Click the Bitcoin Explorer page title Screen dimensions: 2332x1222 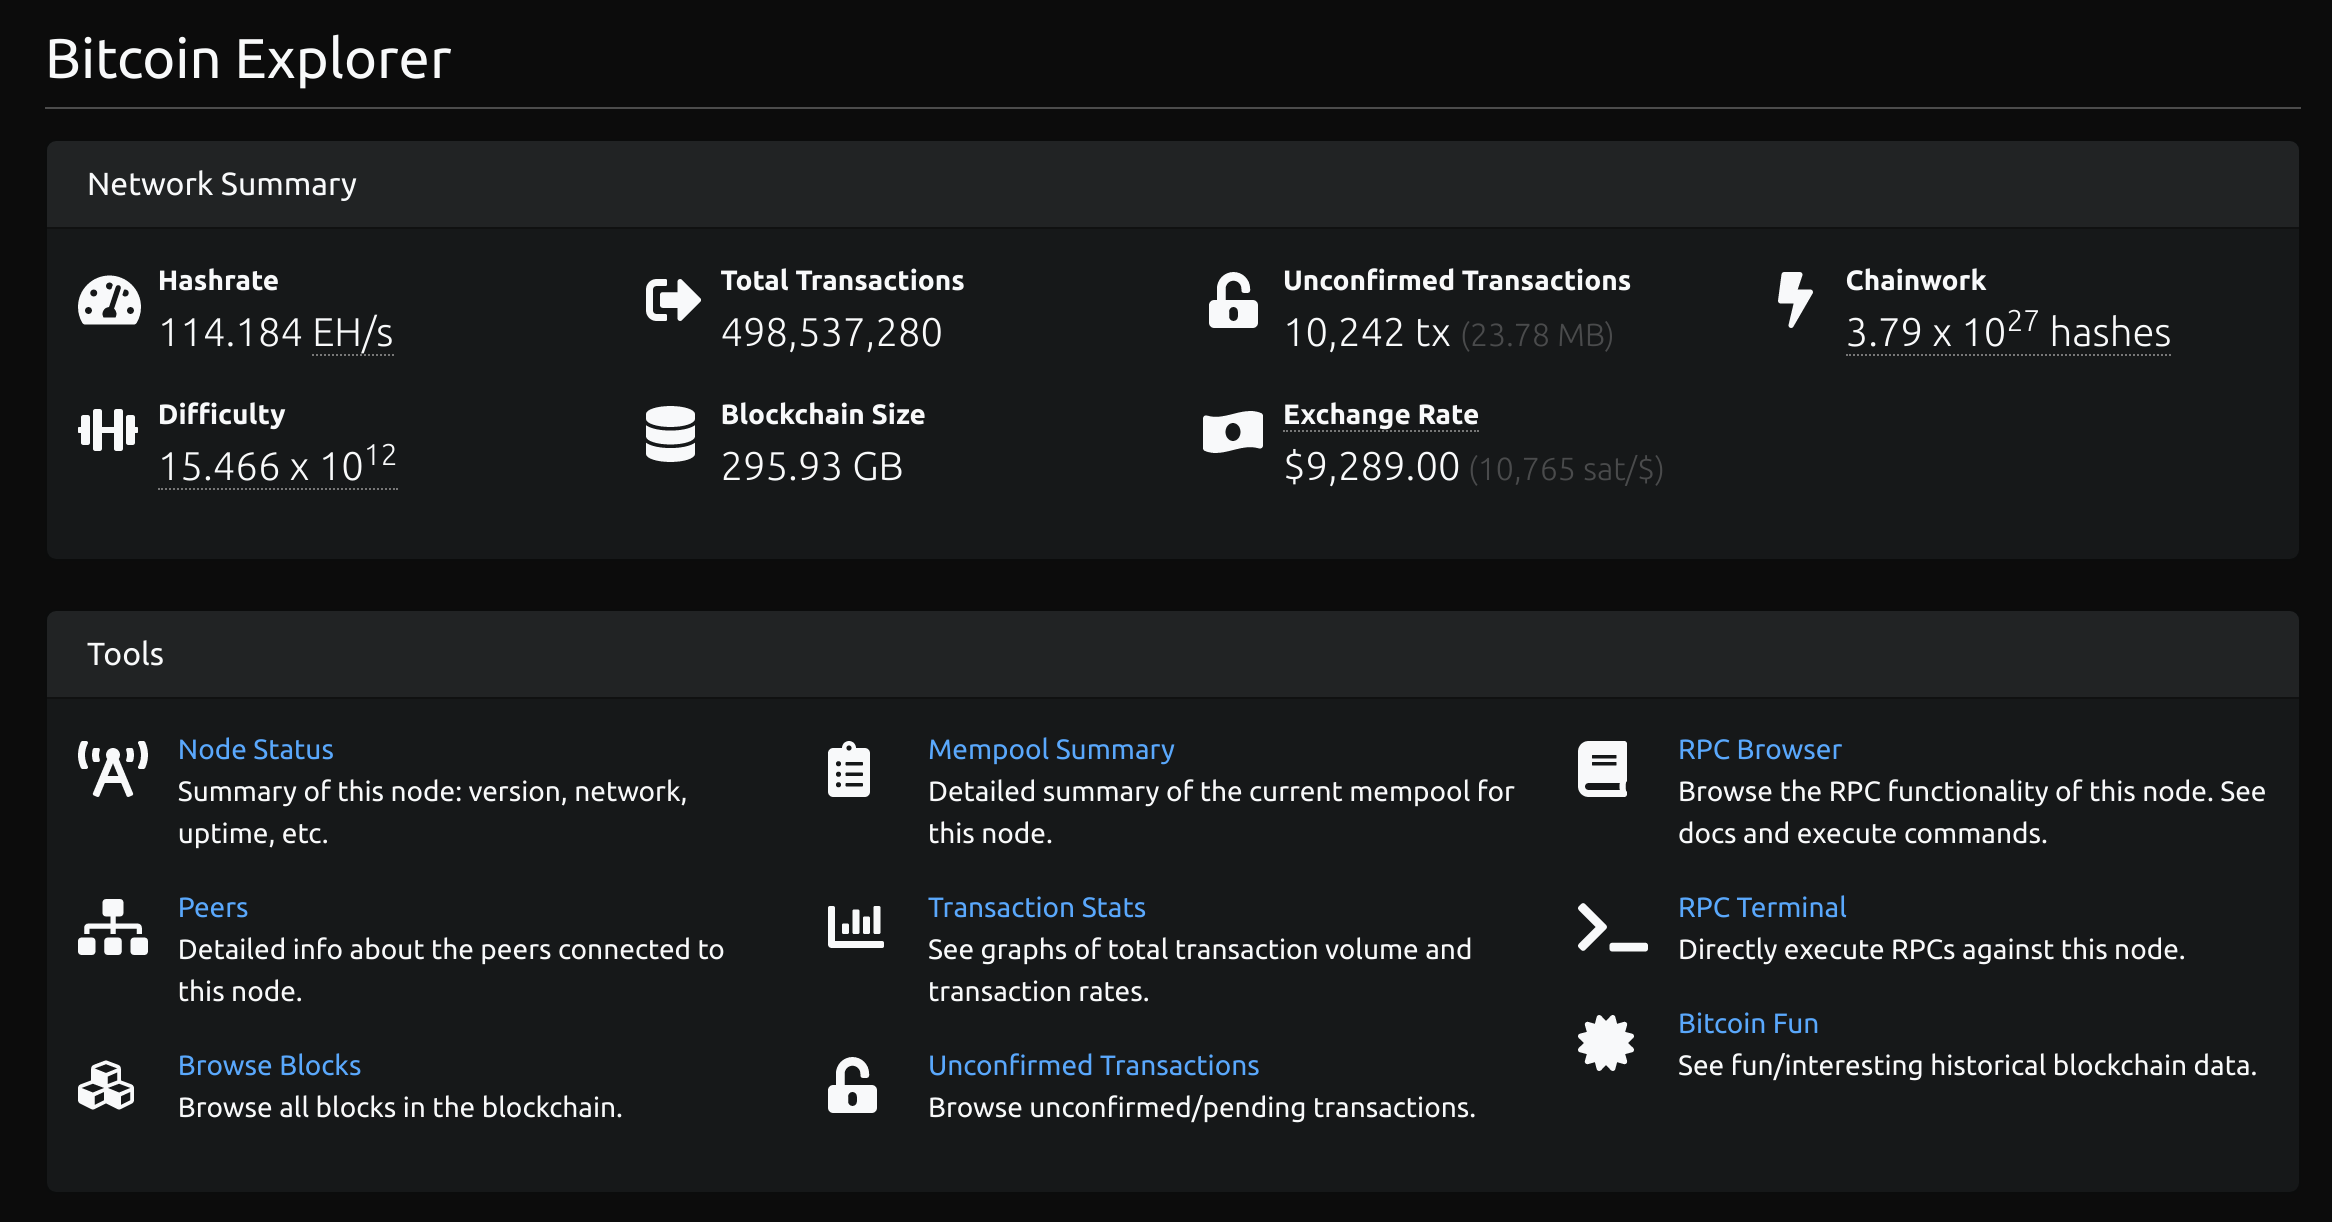[x=249, y=59]
